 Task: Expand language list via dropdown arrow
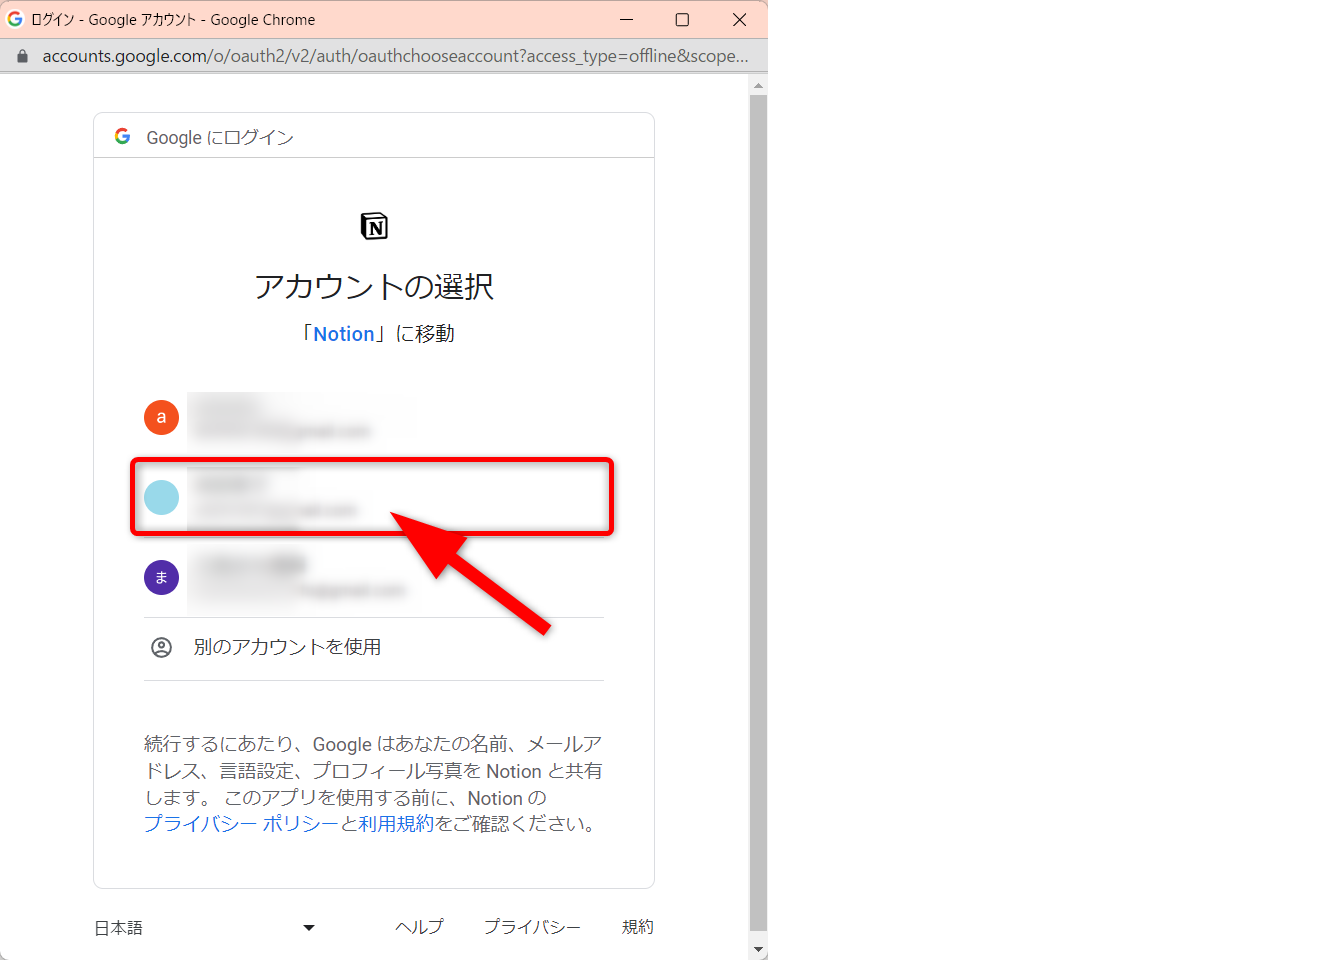(x=309, y=928)
